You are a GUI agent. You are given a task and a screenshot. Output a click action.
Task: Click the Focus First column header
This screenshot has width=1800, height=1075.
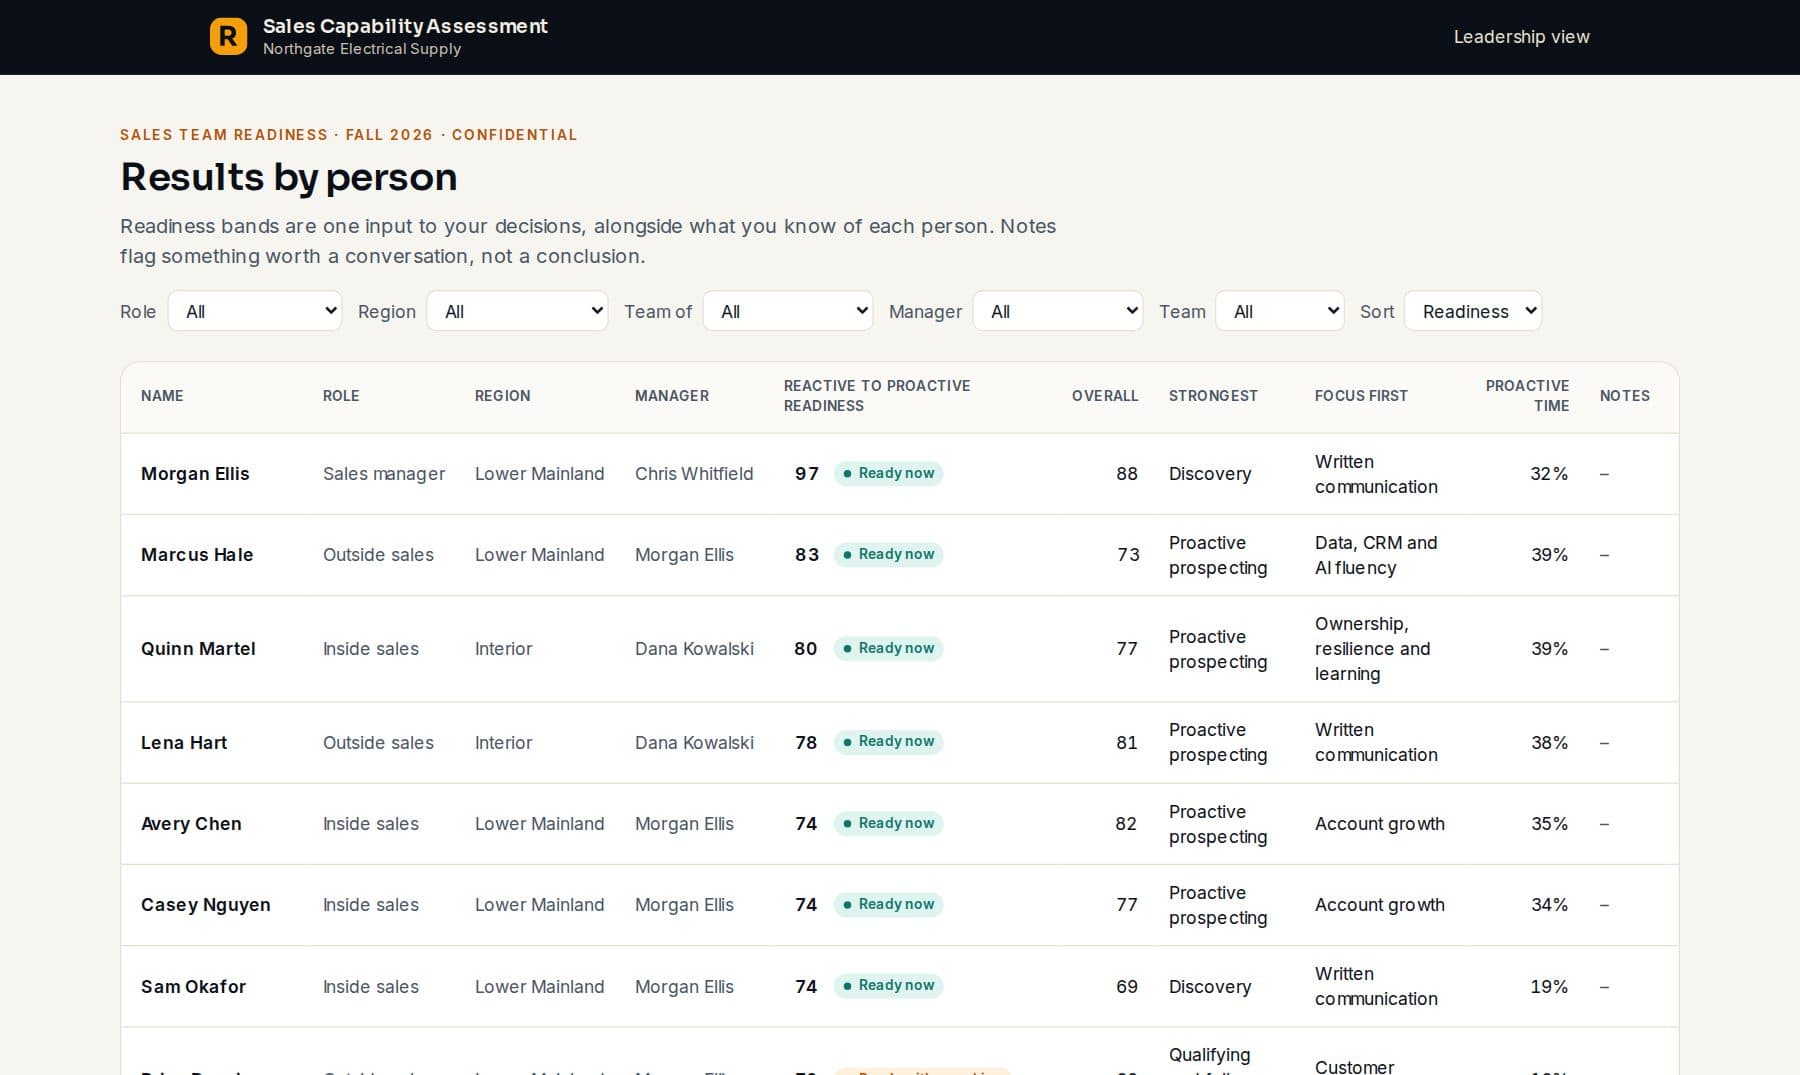click(x=1361, y=396)
